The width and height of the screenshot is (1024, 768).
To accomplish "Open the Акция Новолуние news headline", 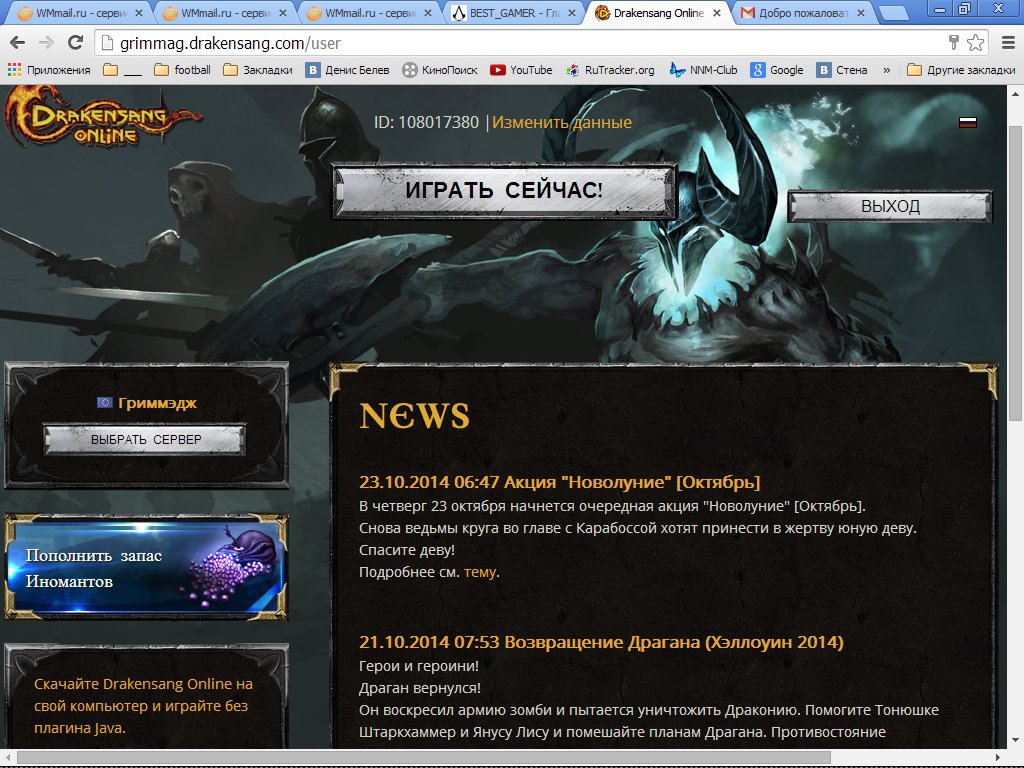I will [560, 482].
